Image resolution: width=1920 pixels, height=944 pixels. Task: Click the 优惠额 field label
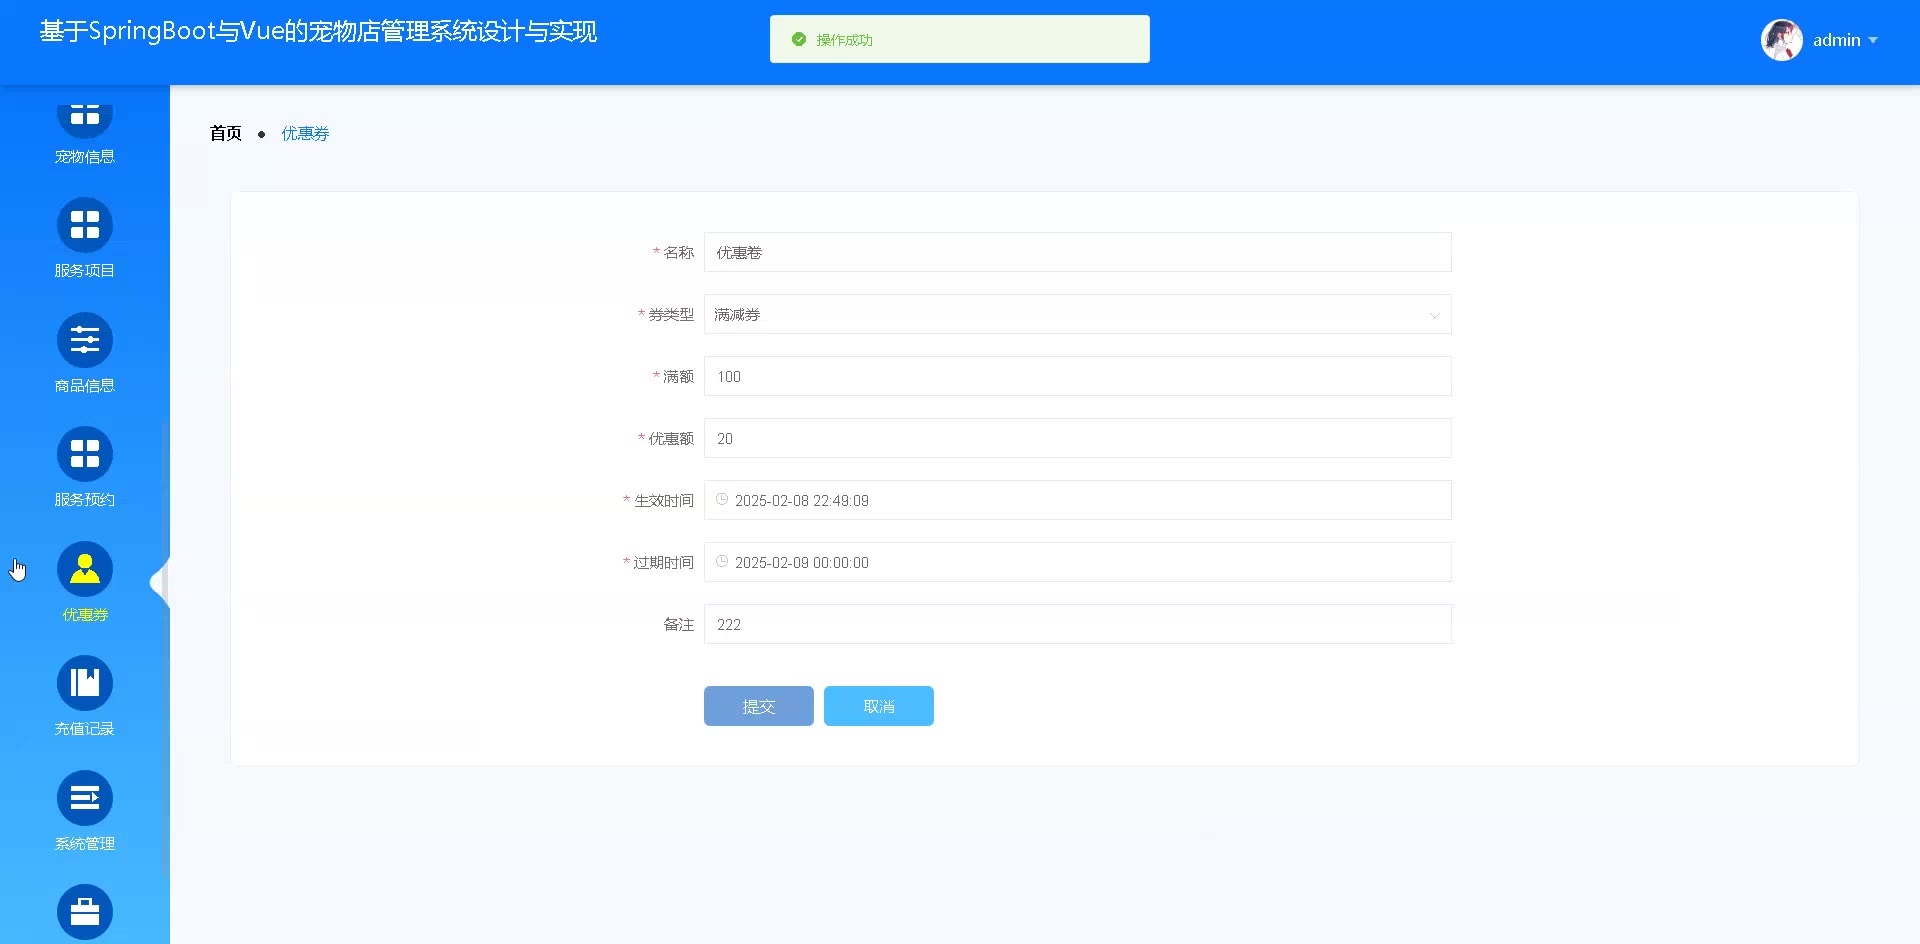point(670,439)
